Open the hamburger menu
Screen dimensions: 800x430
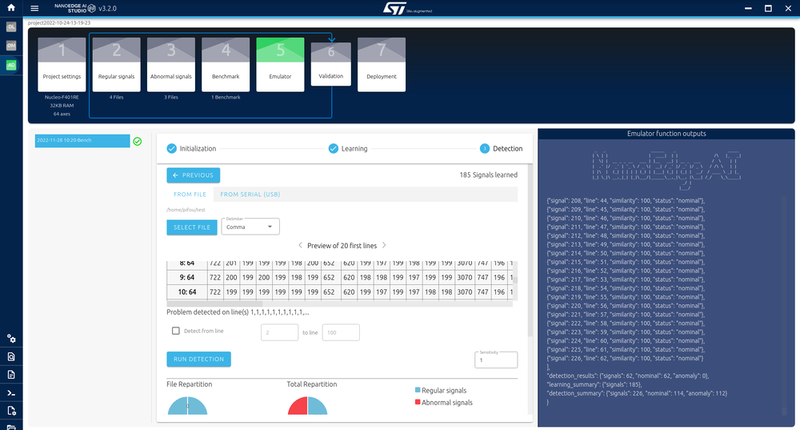tap(34, 8)
